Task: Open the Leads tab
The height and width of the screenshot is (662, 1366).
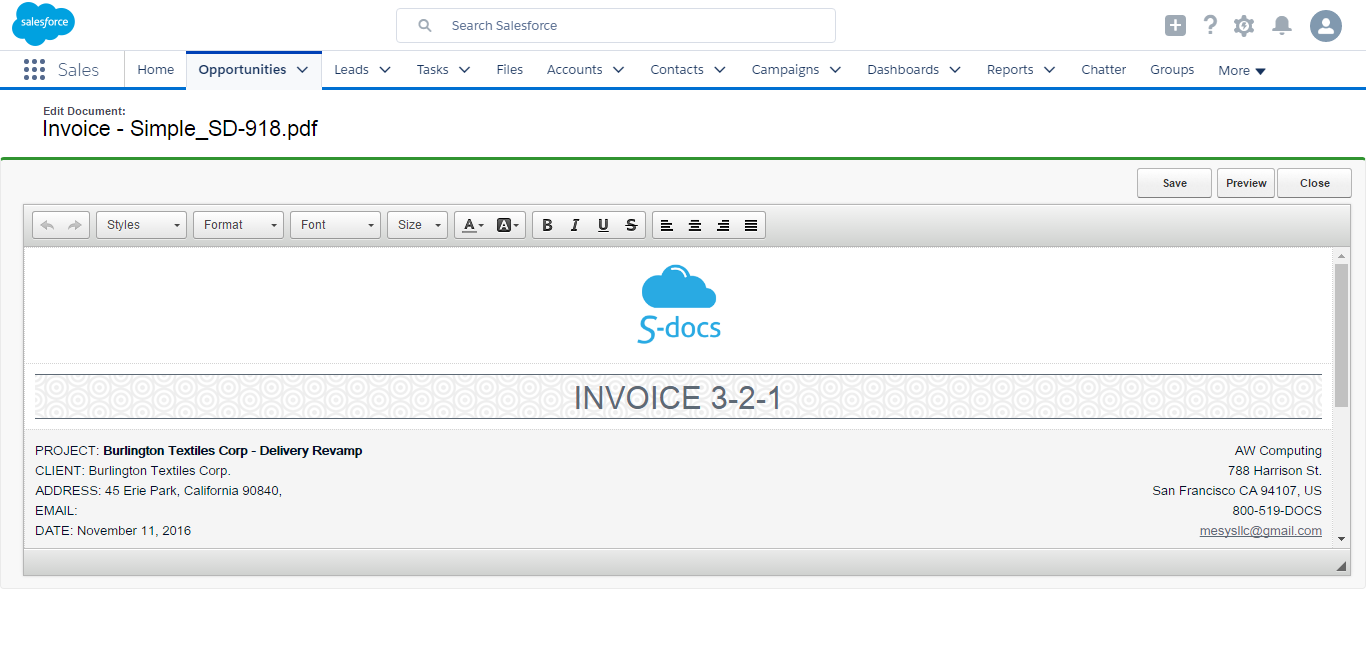Action: tap(351, 70)
